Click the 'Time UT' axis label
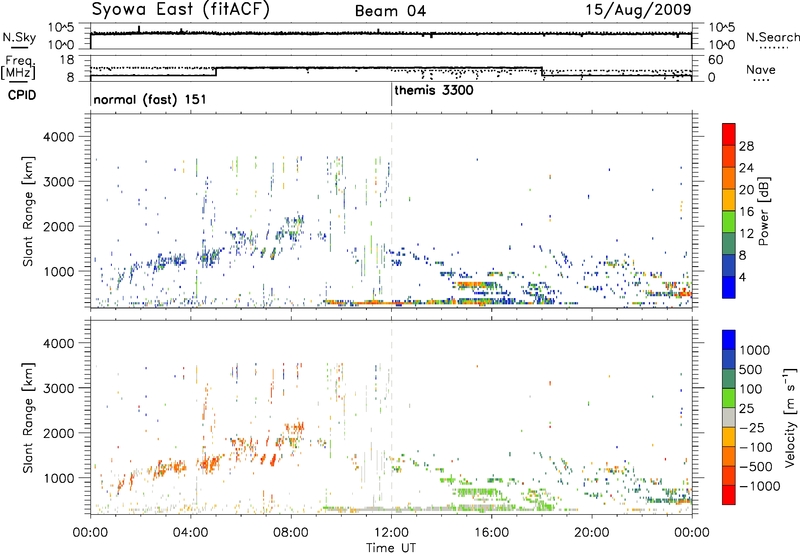Image resolution: width=800 pixels, height=554 pixels. [x=391, y=548]
